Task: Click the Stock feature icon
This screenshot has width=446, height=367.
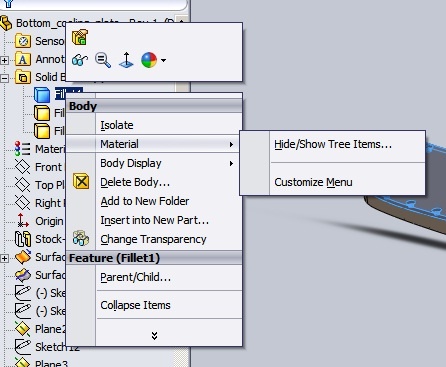Action: click(23, 239)
